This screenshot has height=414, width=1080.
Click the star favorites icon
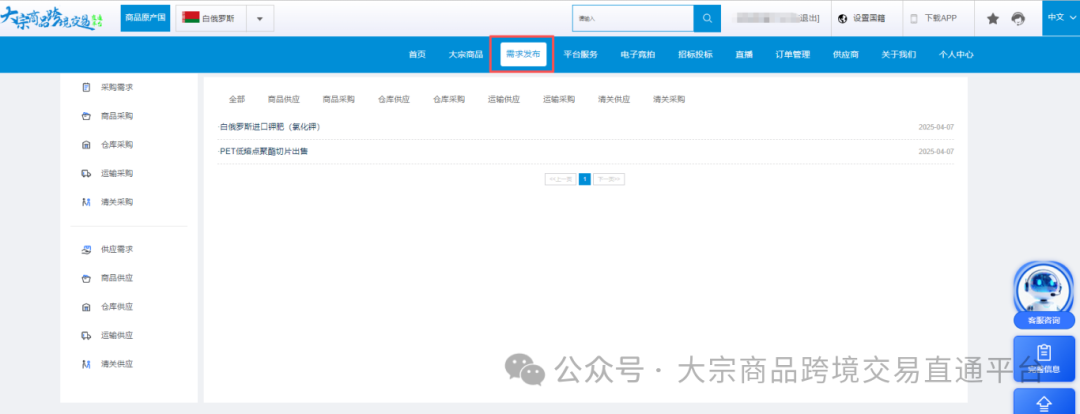tap(993, 18)
